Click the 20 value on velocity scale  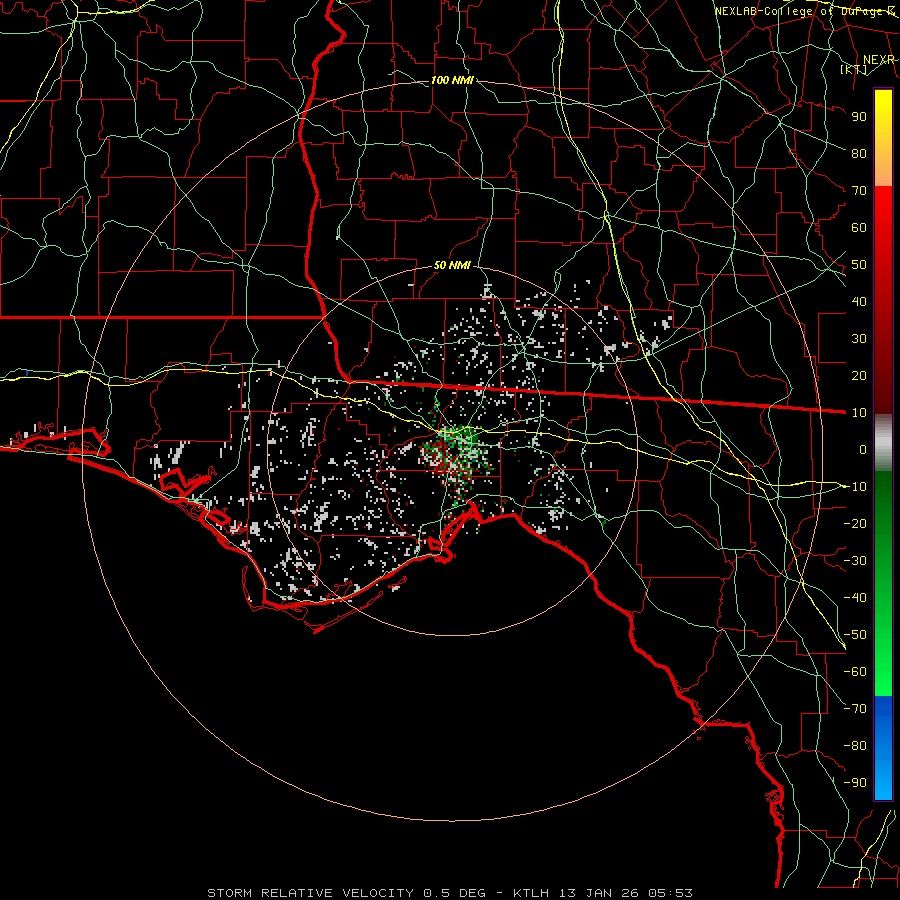coord(859,375)
